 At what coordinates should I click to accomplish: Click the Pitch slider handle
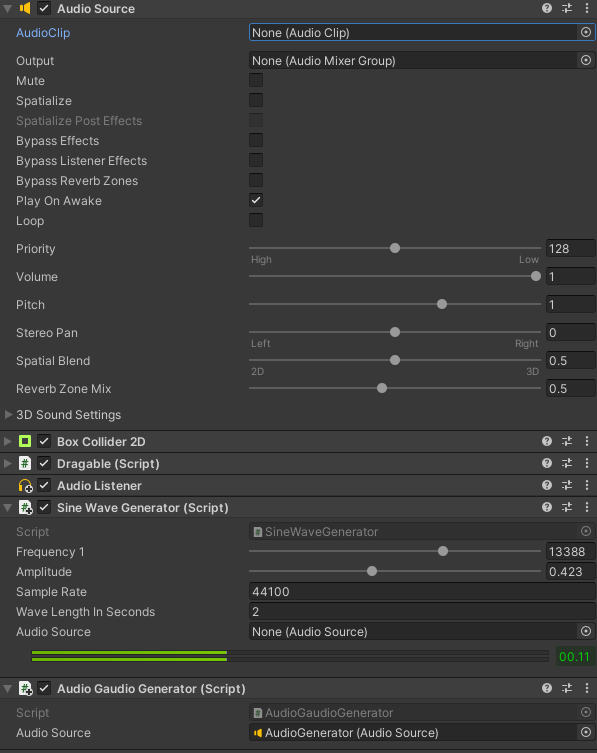coord(442,304)
